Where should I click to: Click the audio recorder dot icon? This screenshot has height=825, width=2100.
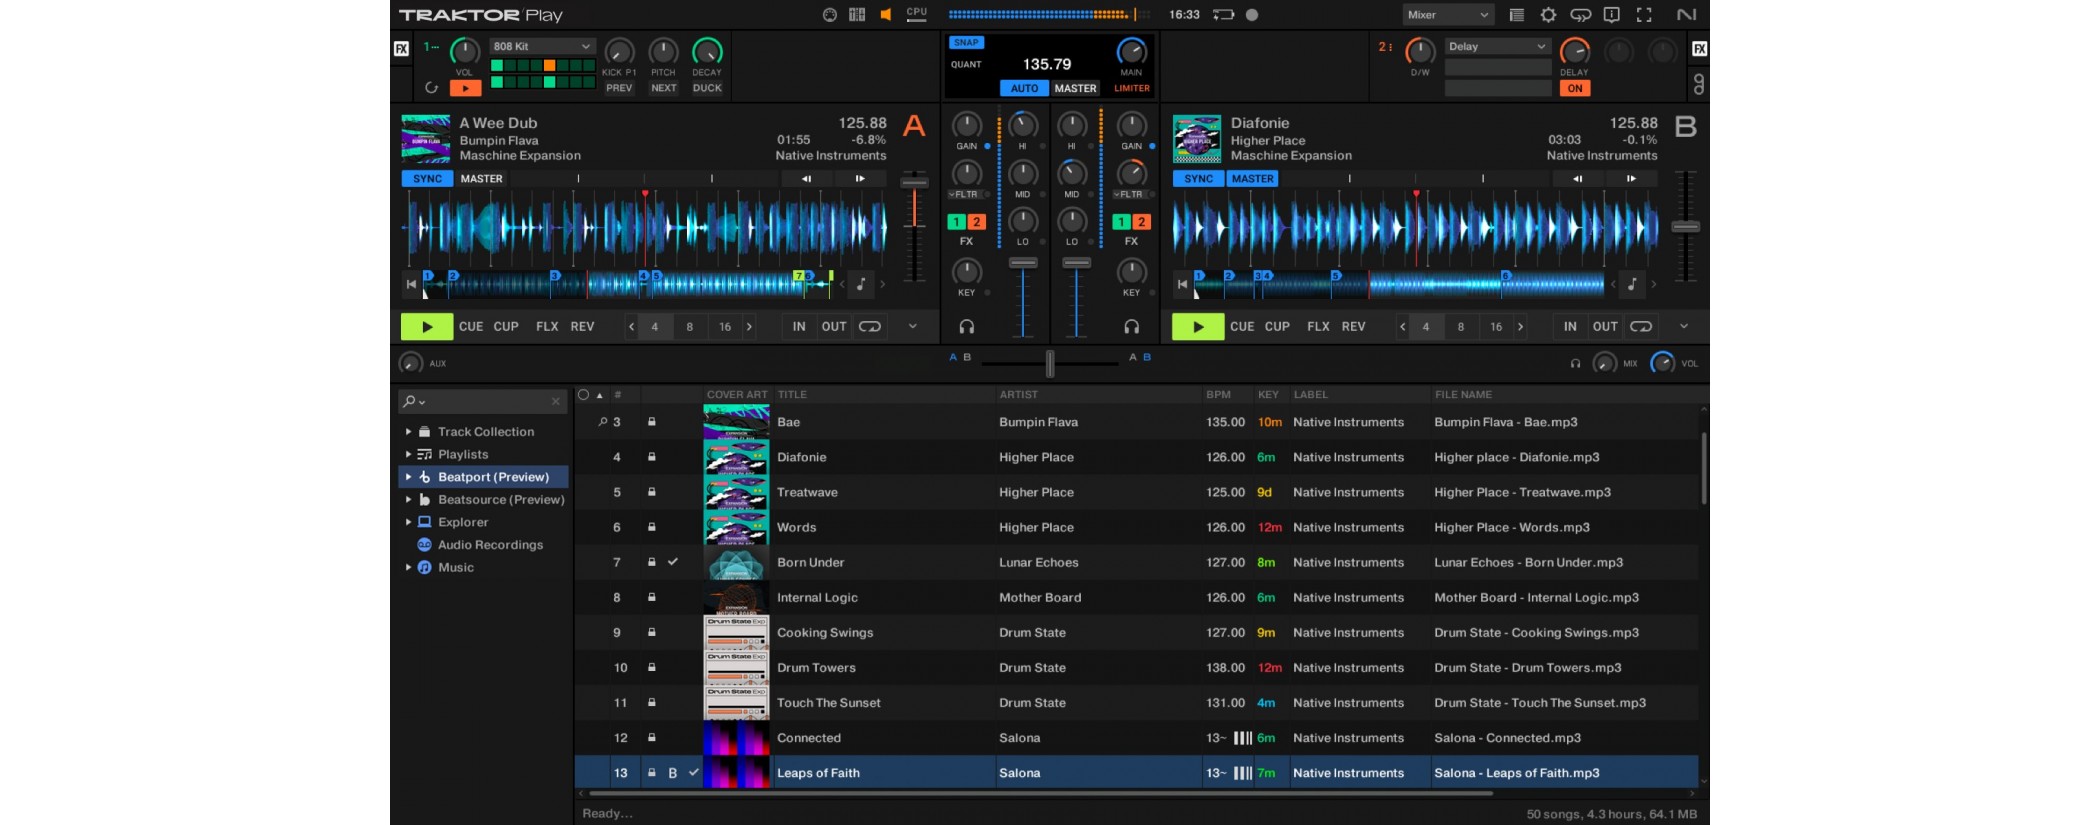pos(1252,15)
